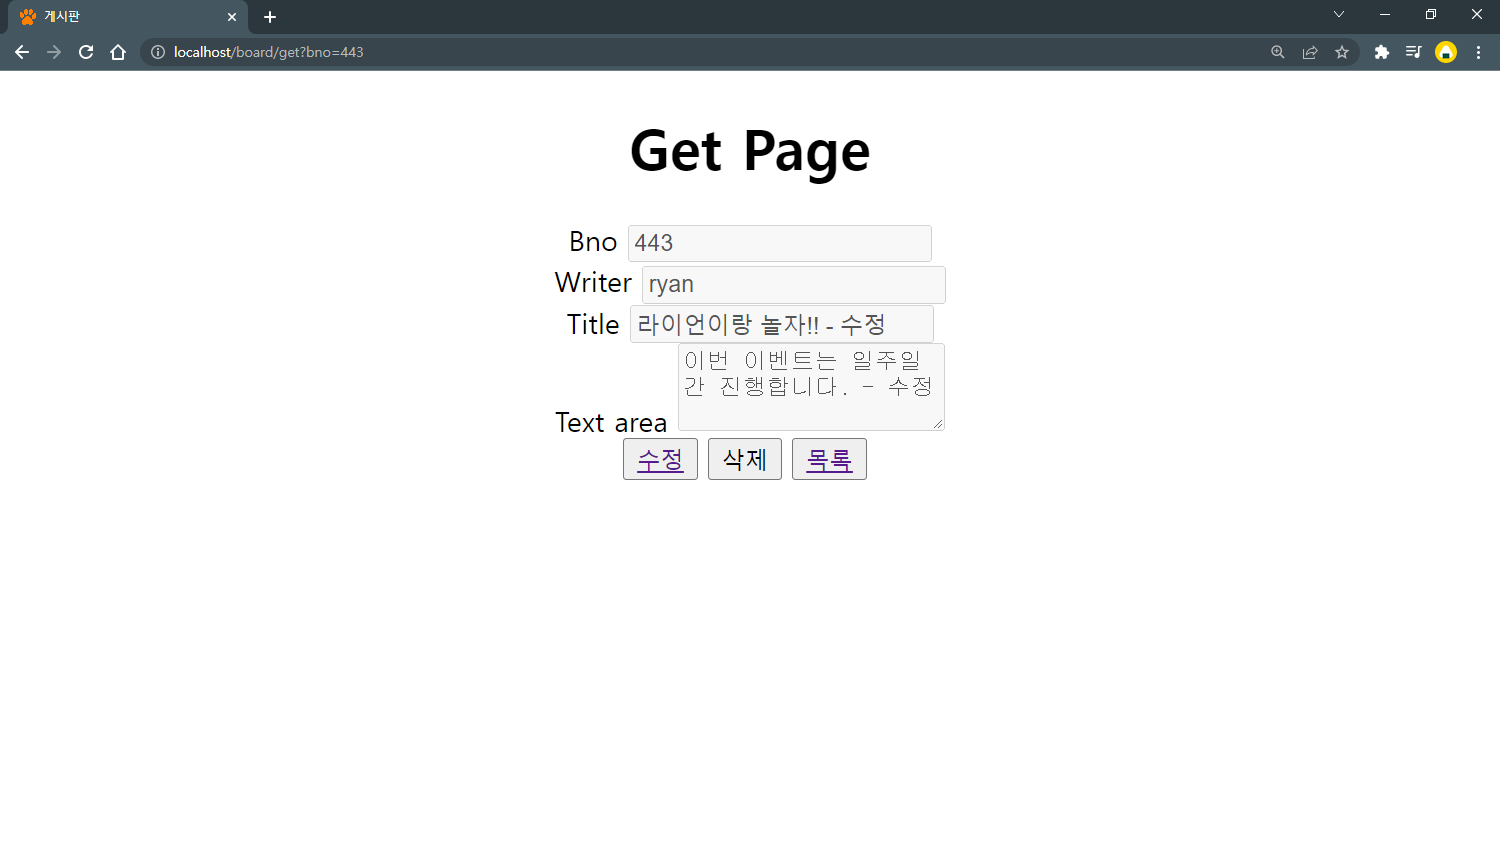Go back to the previous page
This screenshot has width=1500, height=860.
[22, 52]
